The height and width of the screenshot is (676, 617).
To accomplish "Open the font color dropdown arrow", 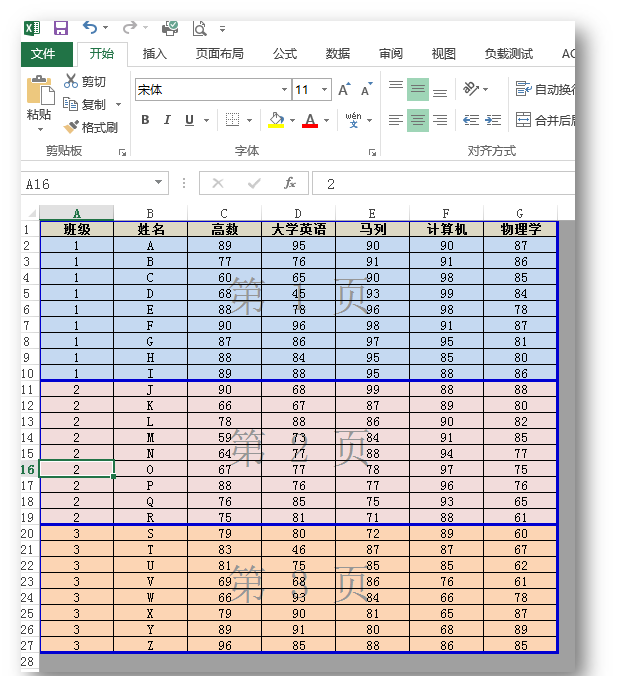I will click(x=326, y=120).
